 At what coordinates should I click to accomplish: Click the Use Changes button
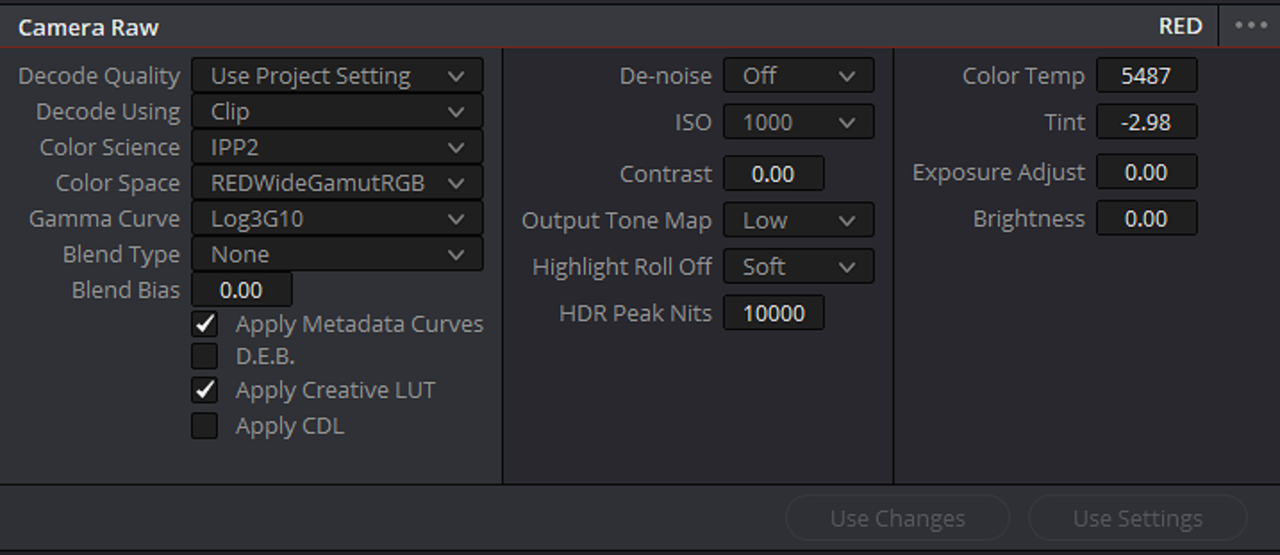pos(897,519)
